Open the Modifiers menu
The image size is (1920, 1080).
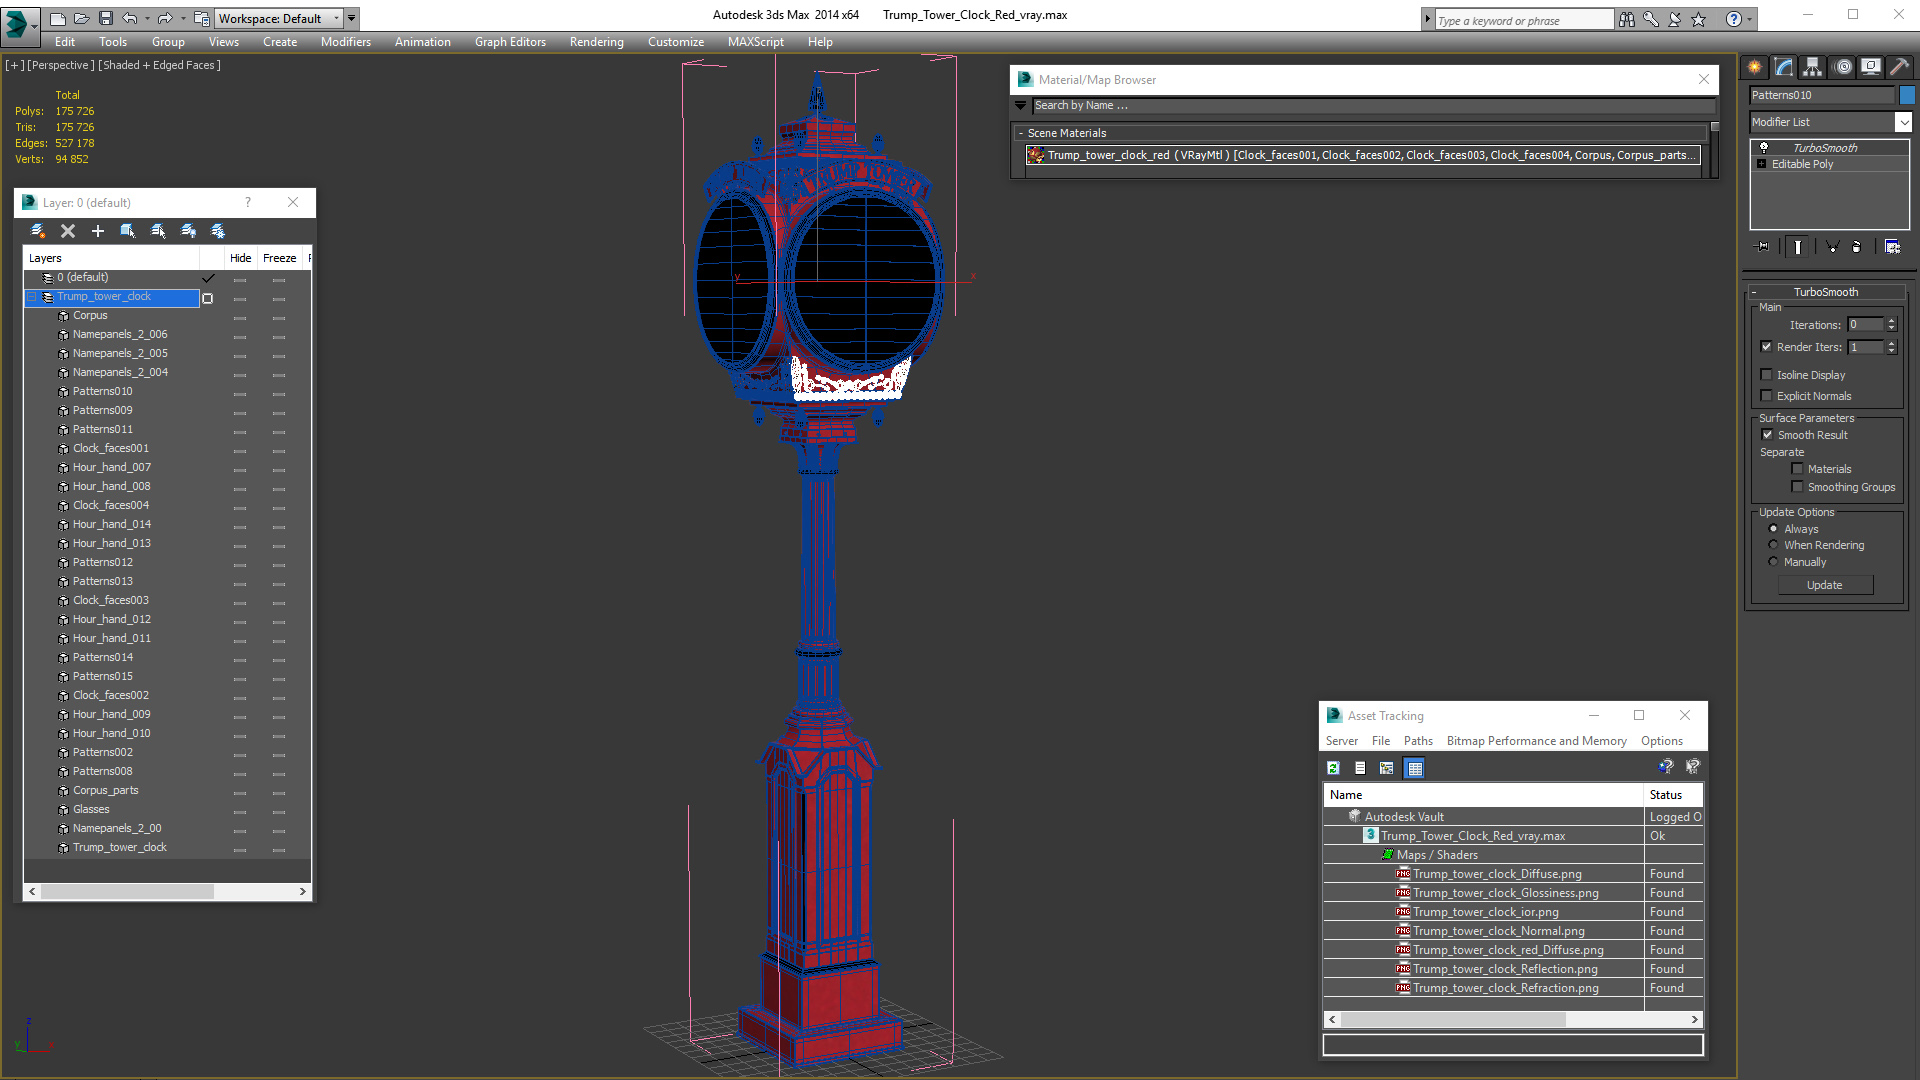[345, 42]
